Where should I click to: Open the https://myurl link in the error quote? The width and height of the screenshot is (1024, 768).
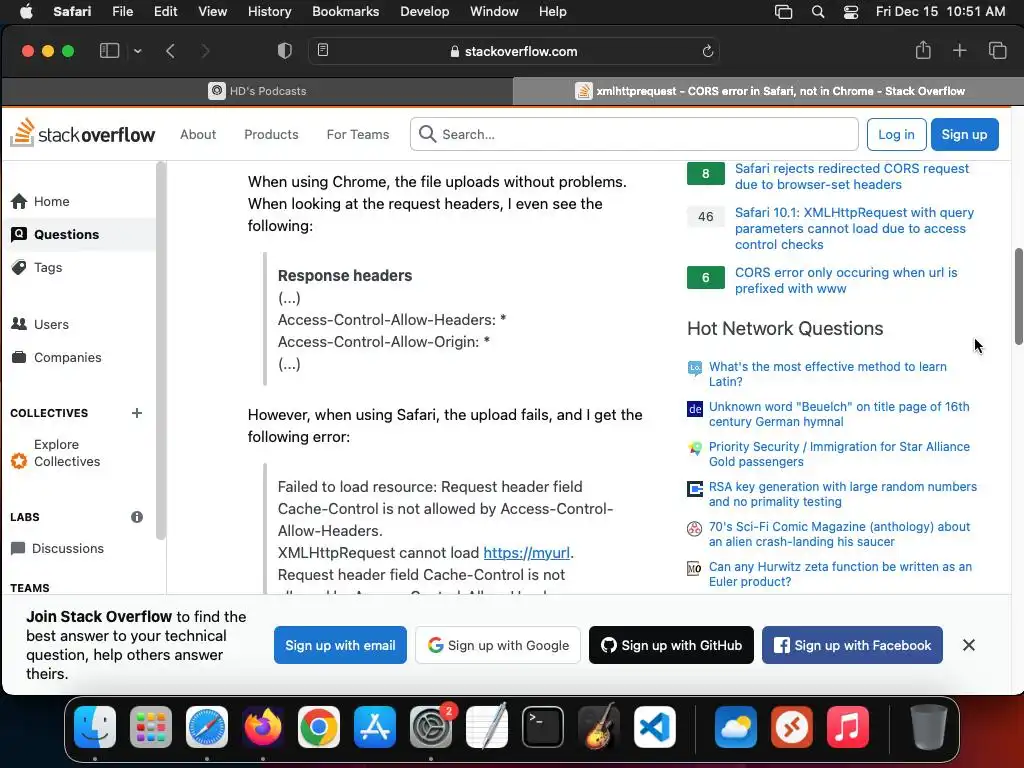coord(526,552)
